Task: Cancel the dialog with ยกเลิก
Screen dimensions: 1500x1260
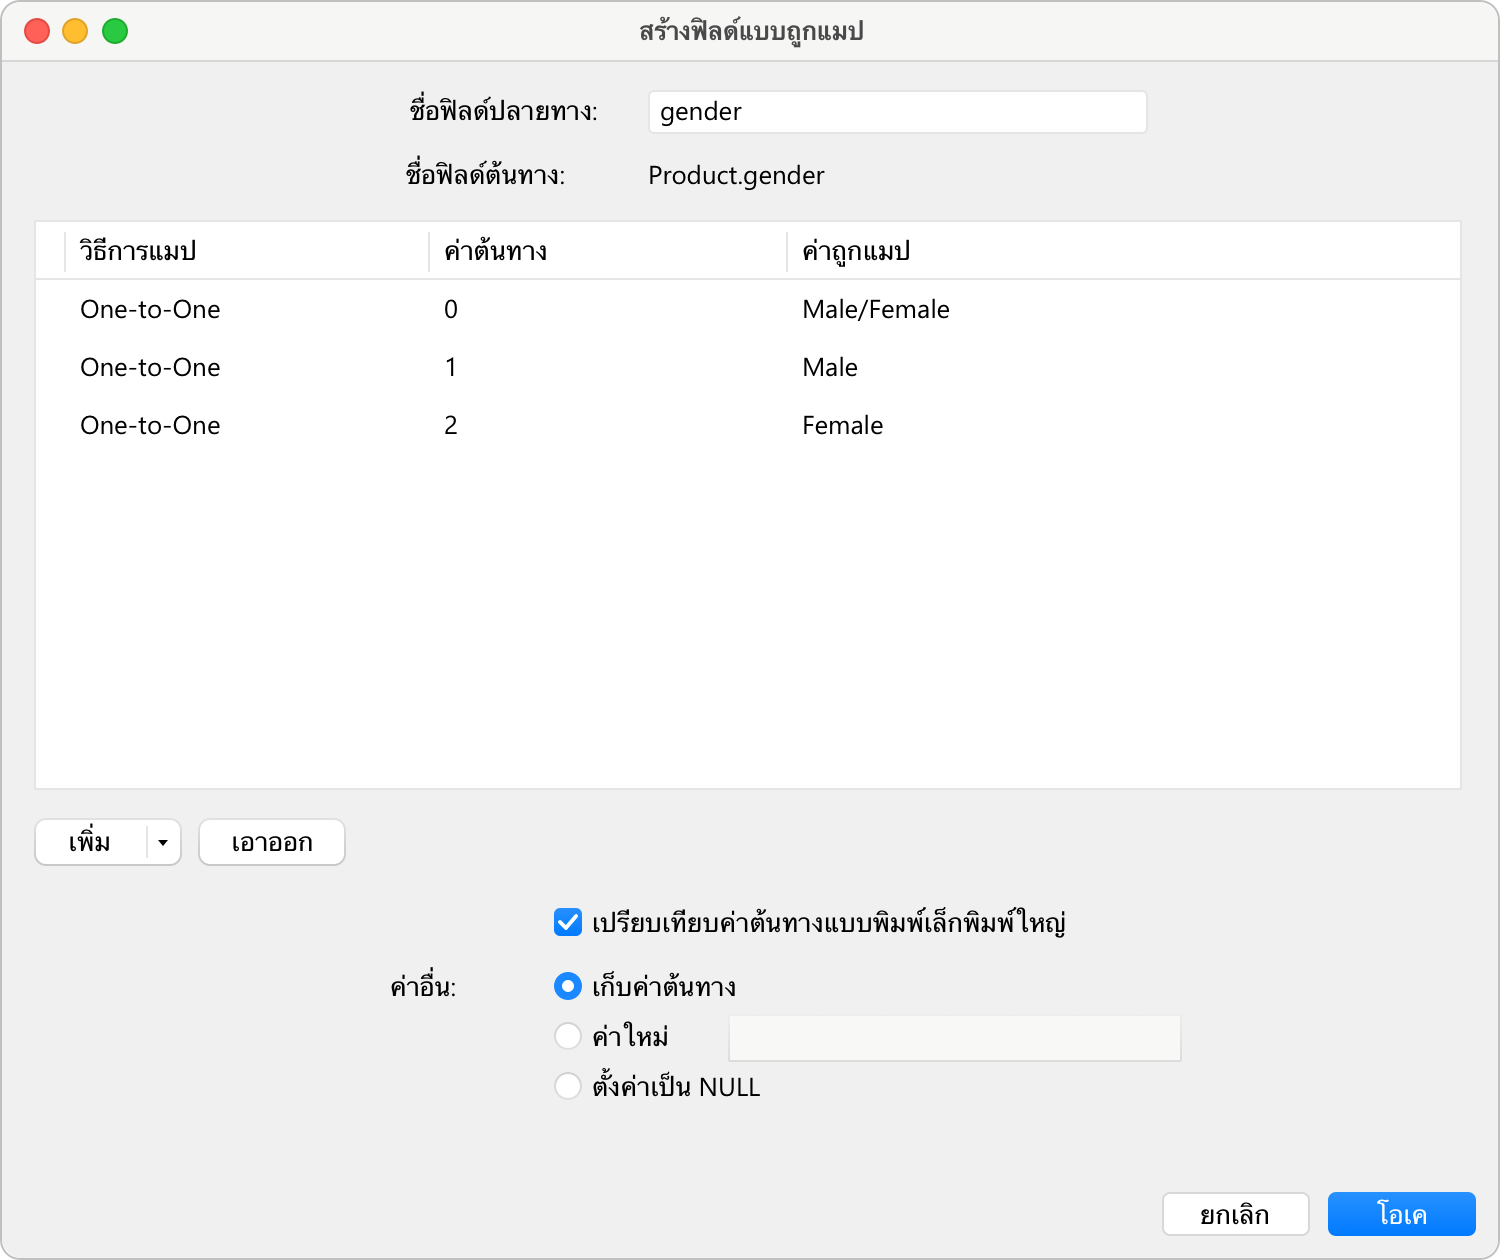Action: 1235,1214
